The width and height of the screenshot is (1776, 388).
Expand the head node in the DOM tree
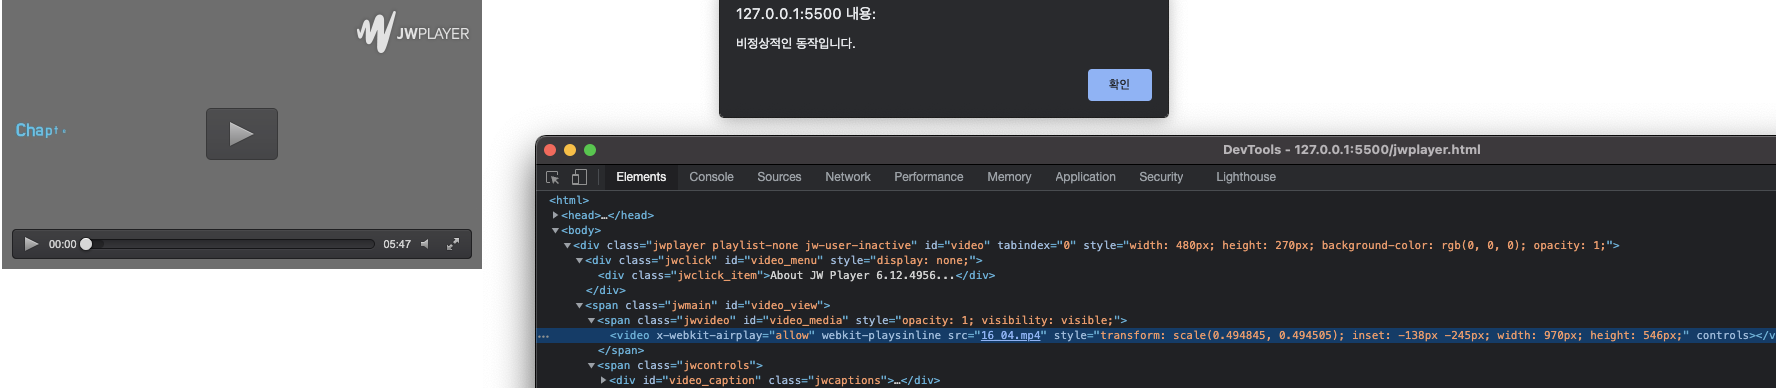556,215
